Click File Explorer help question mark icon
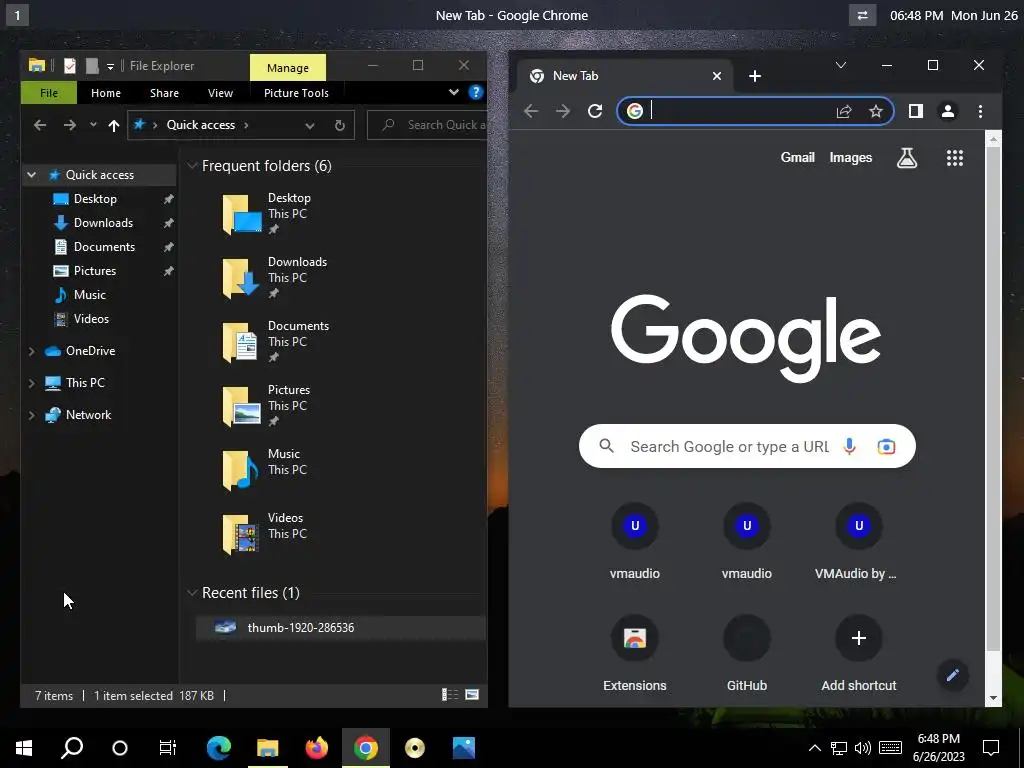 [476, 93]
